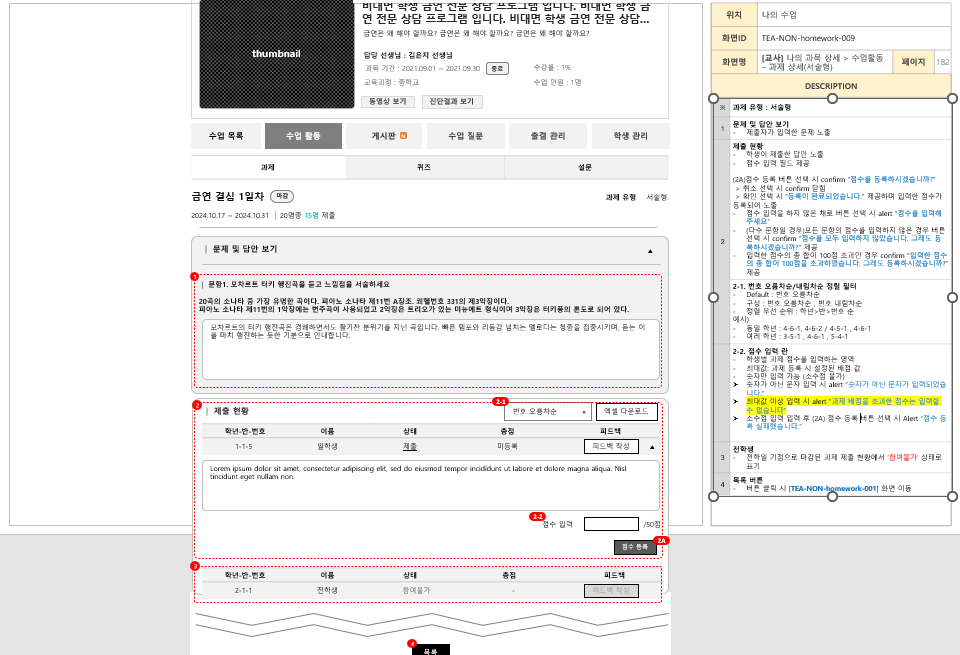This screenshot has width=960, height=655.
Task: Collapse the 문제 및 답안 보기 section arrow
Action: coord(650,250)
